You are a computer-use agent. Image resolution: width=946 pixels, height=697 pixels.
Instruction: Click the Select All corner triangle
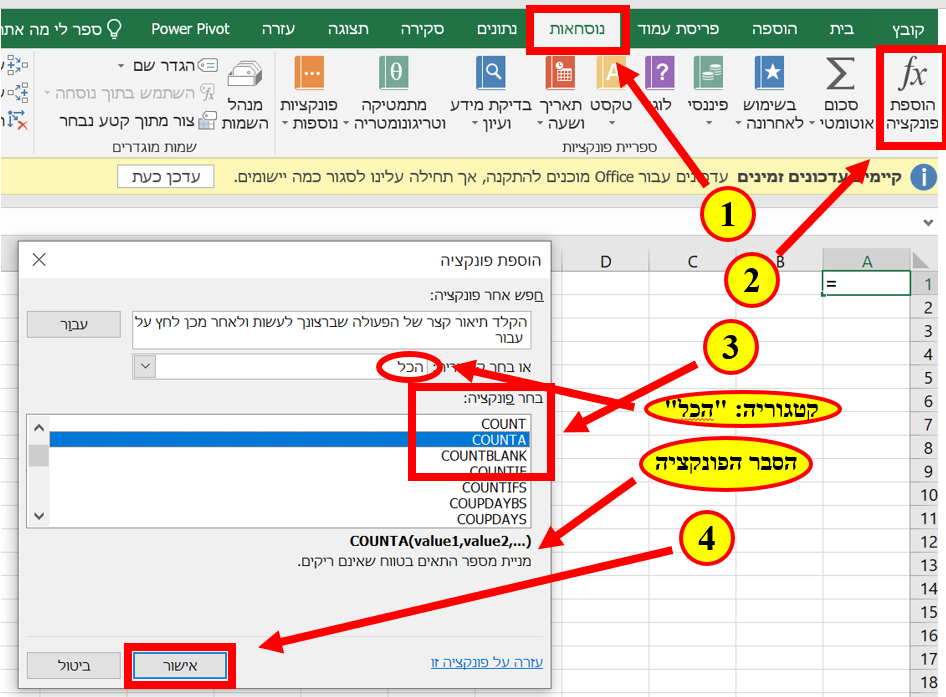(920, 261)
